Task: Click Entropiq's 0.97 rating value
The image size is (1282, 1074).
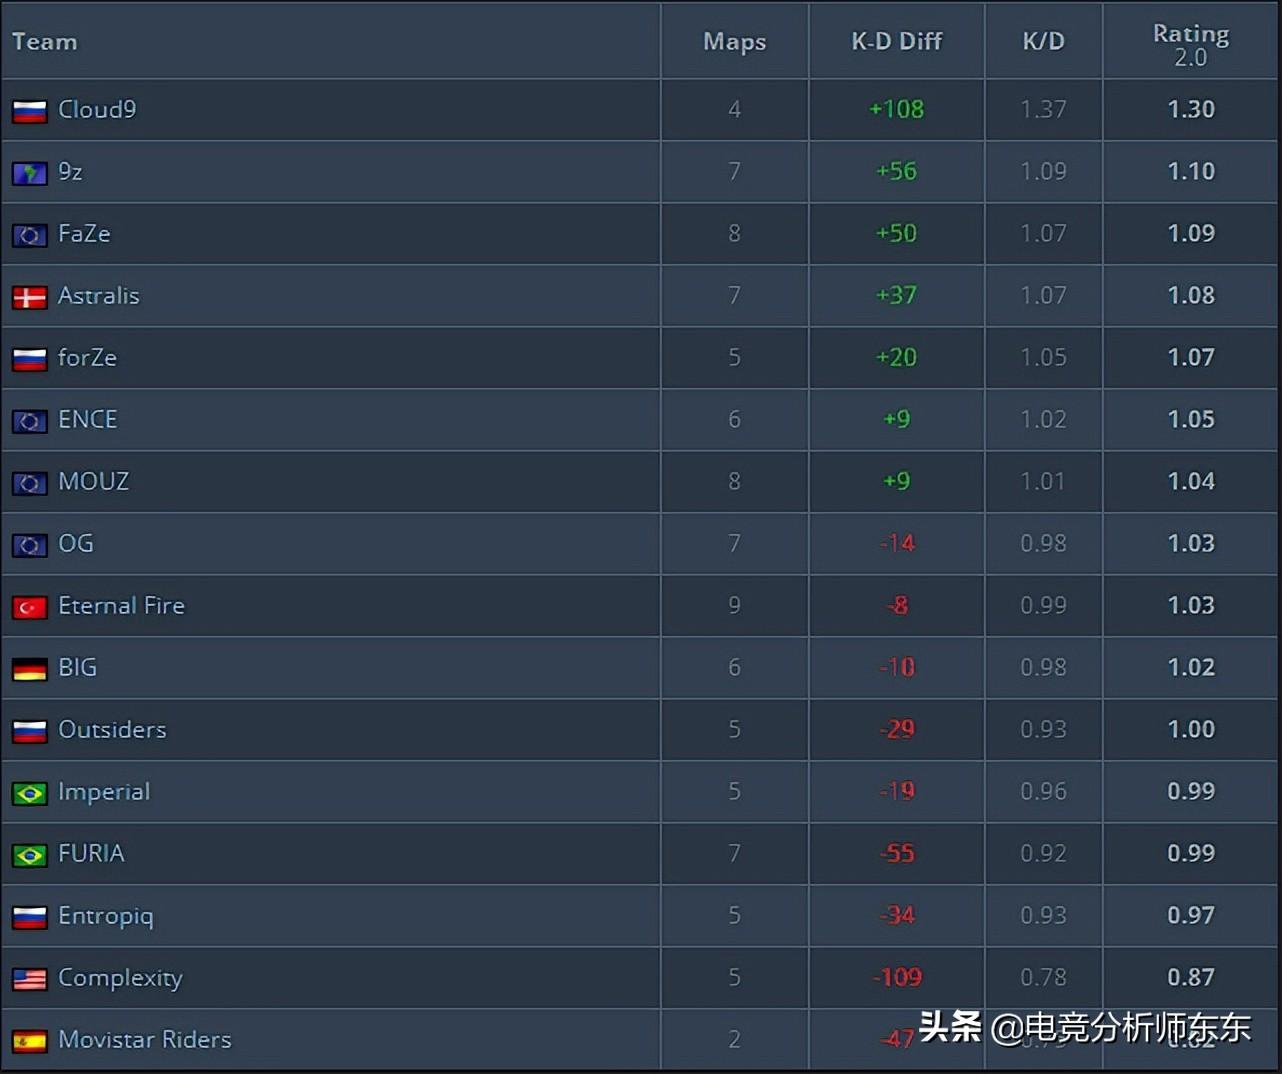Action: click(1191, 915)
